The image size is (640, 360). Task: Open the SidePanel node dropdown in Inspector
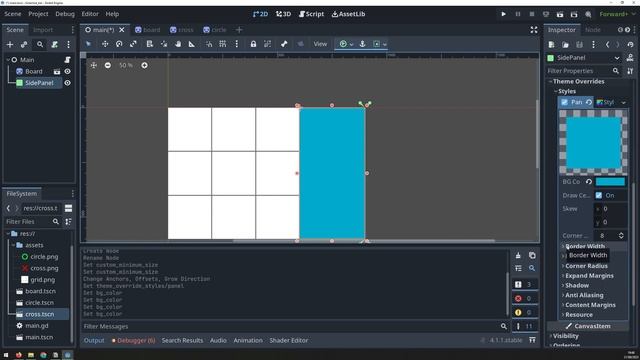pyautogui.click(x=617, y=58)
